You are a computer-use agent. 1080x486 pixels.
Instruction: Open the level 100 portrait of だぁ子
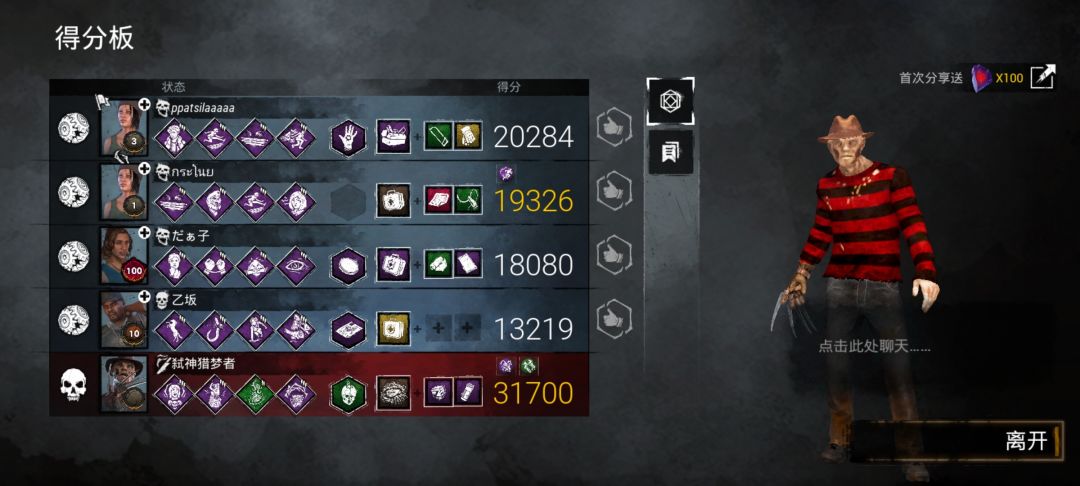point(124,255)
